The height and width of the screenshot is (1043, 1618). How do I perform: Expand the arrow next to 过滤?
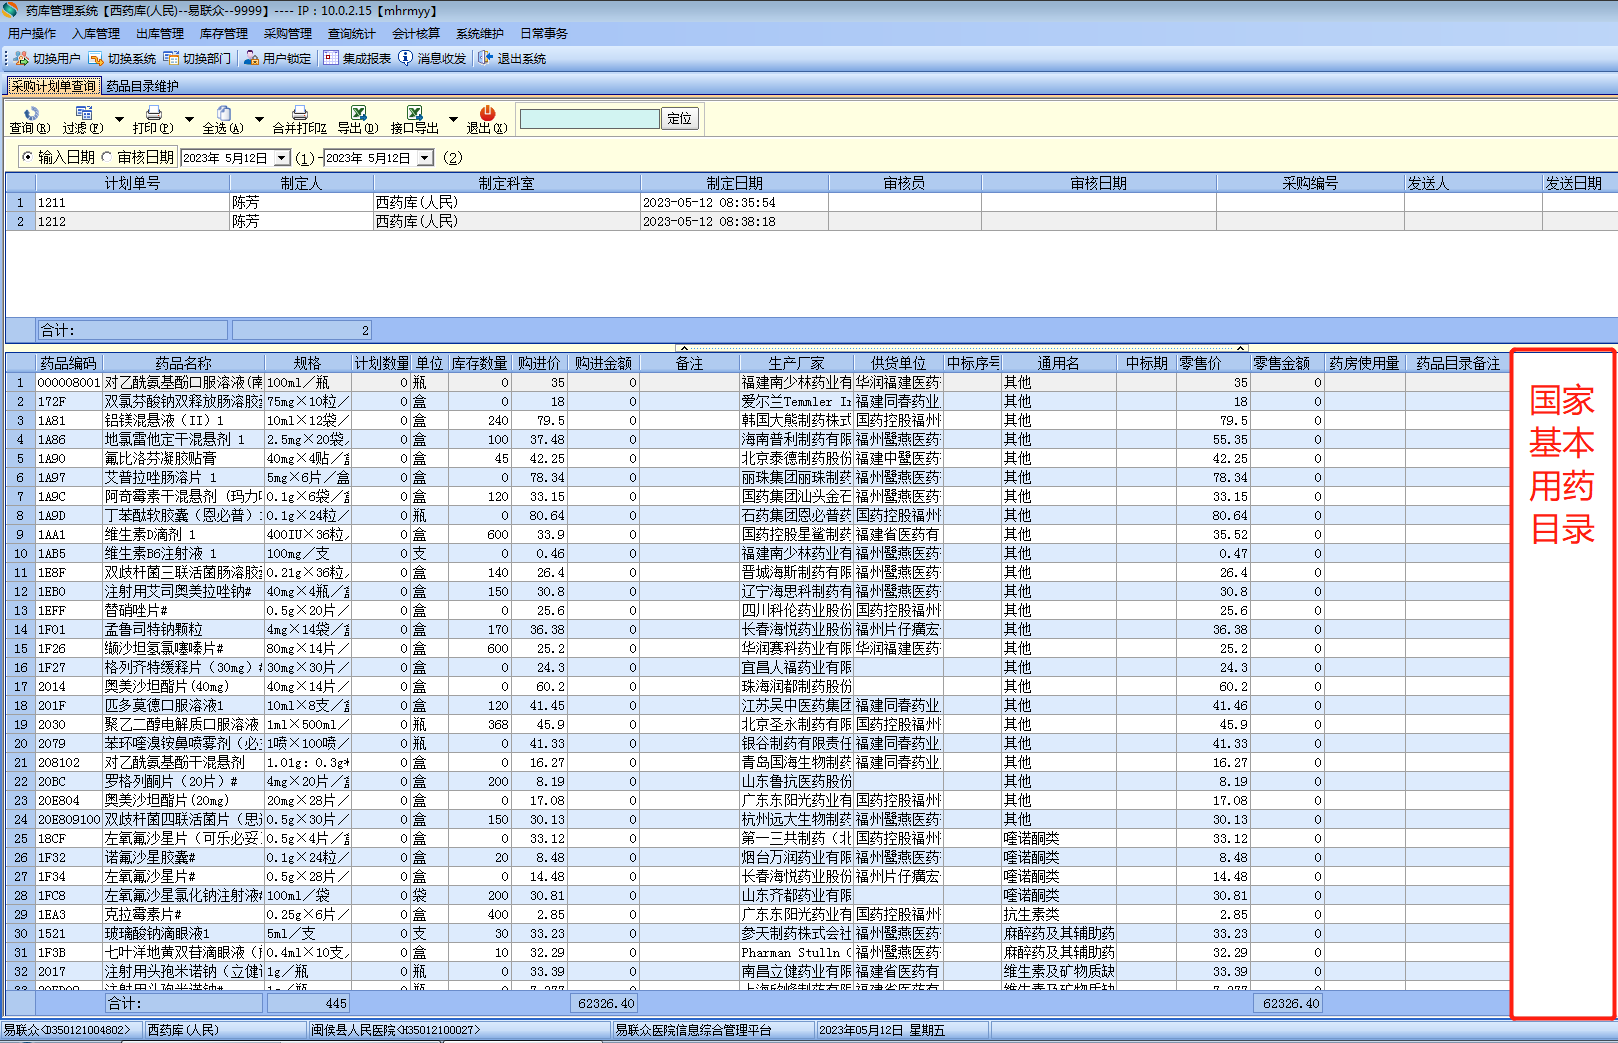tap(119, 119)
